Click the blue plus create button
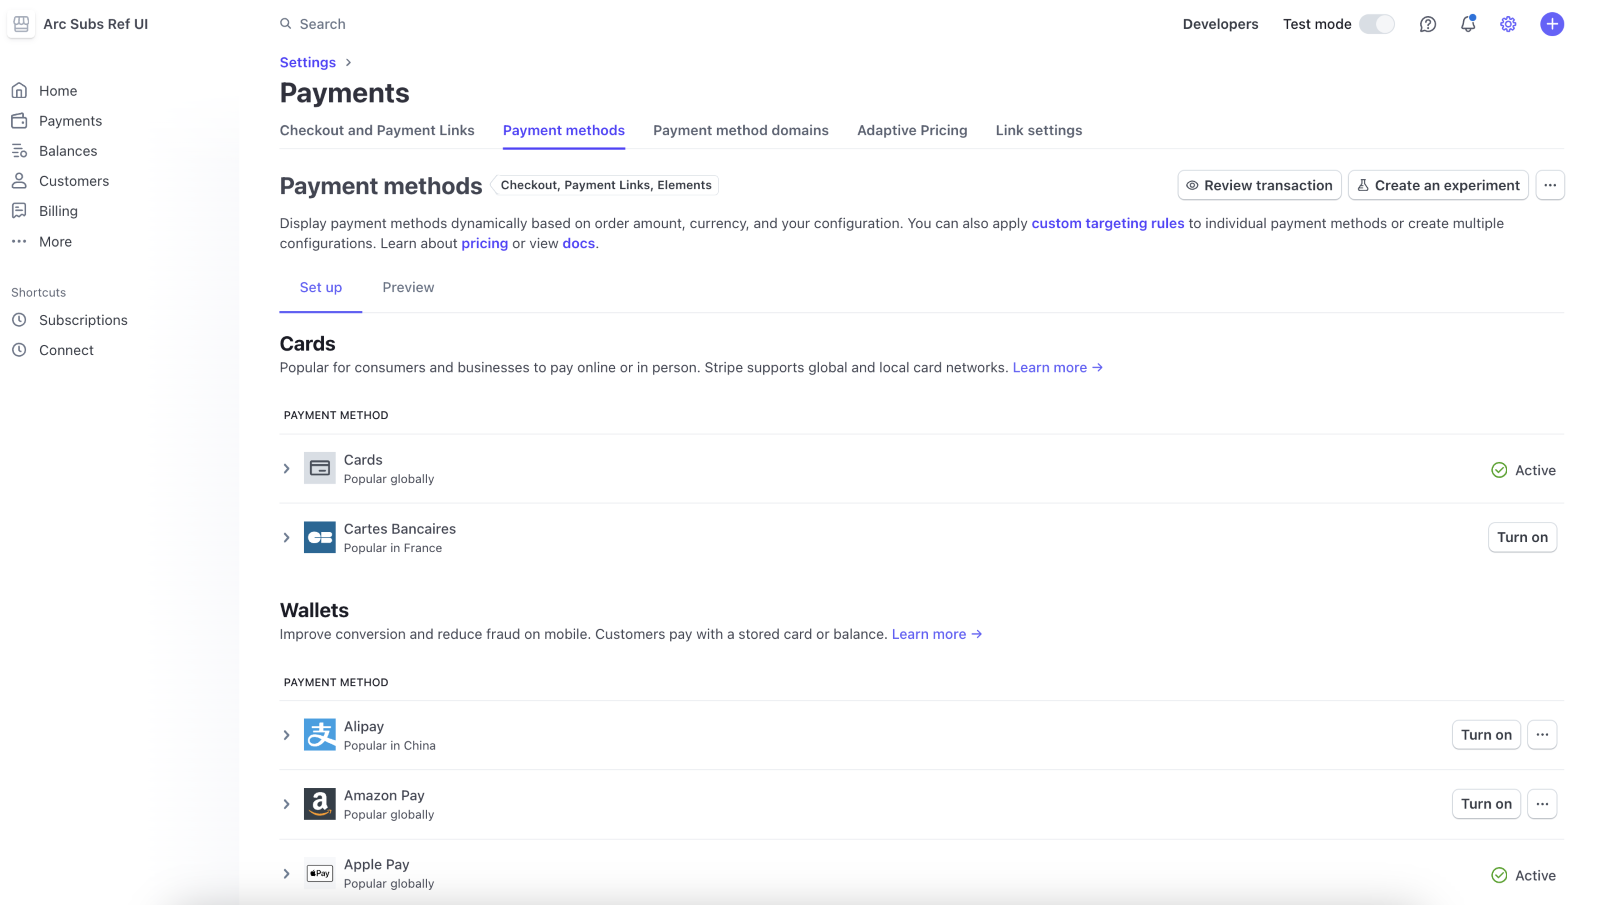Viewport: 1600px width, 905px height. [1552, 24]
